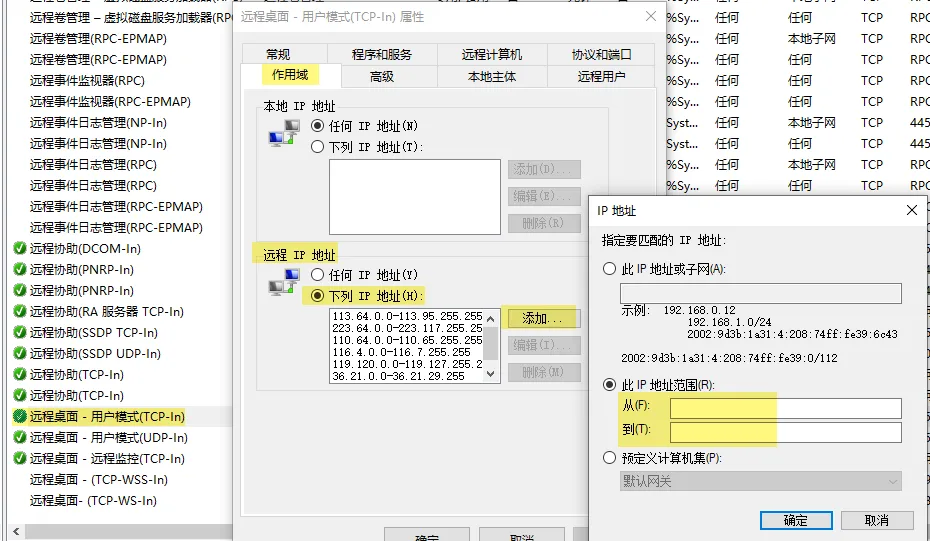This screenshot has width=930, height=541.
Task: Open the 远程用户 tab
Action: coord(601,76)
